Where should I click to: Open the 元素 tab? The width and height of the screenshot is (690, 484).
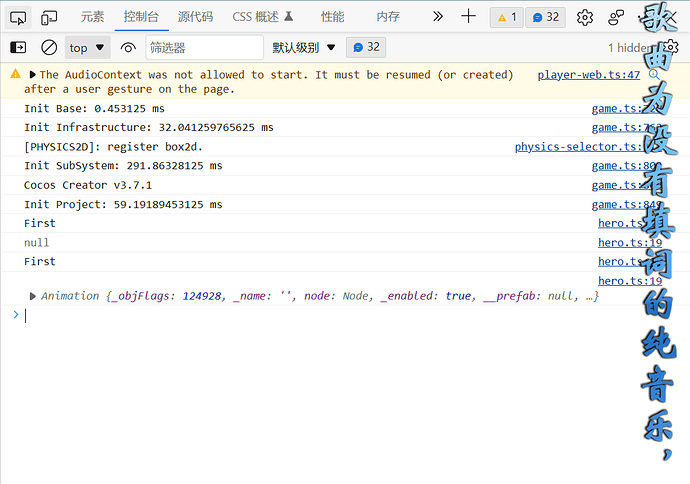(x=92, y=17)
